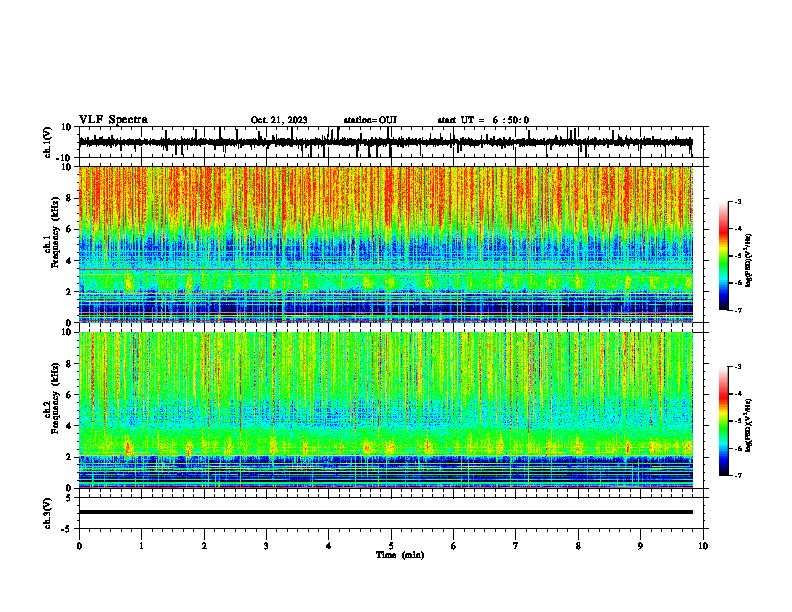Click the "2" tick on the Time axis

tap(204, 546)
